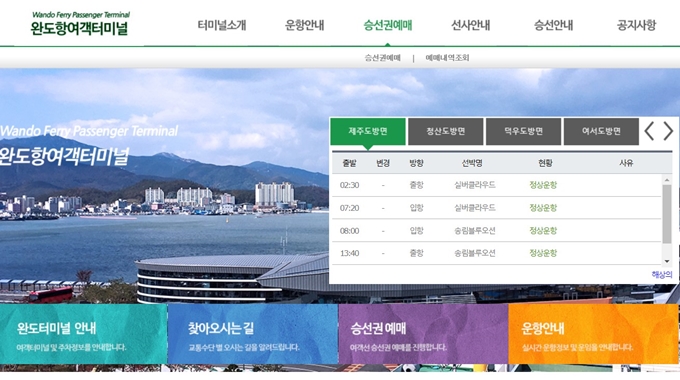Image resolution: width=680 pixels, height=380 pixels.
Task: Click the 사유 column header
Action: point(626,163)
